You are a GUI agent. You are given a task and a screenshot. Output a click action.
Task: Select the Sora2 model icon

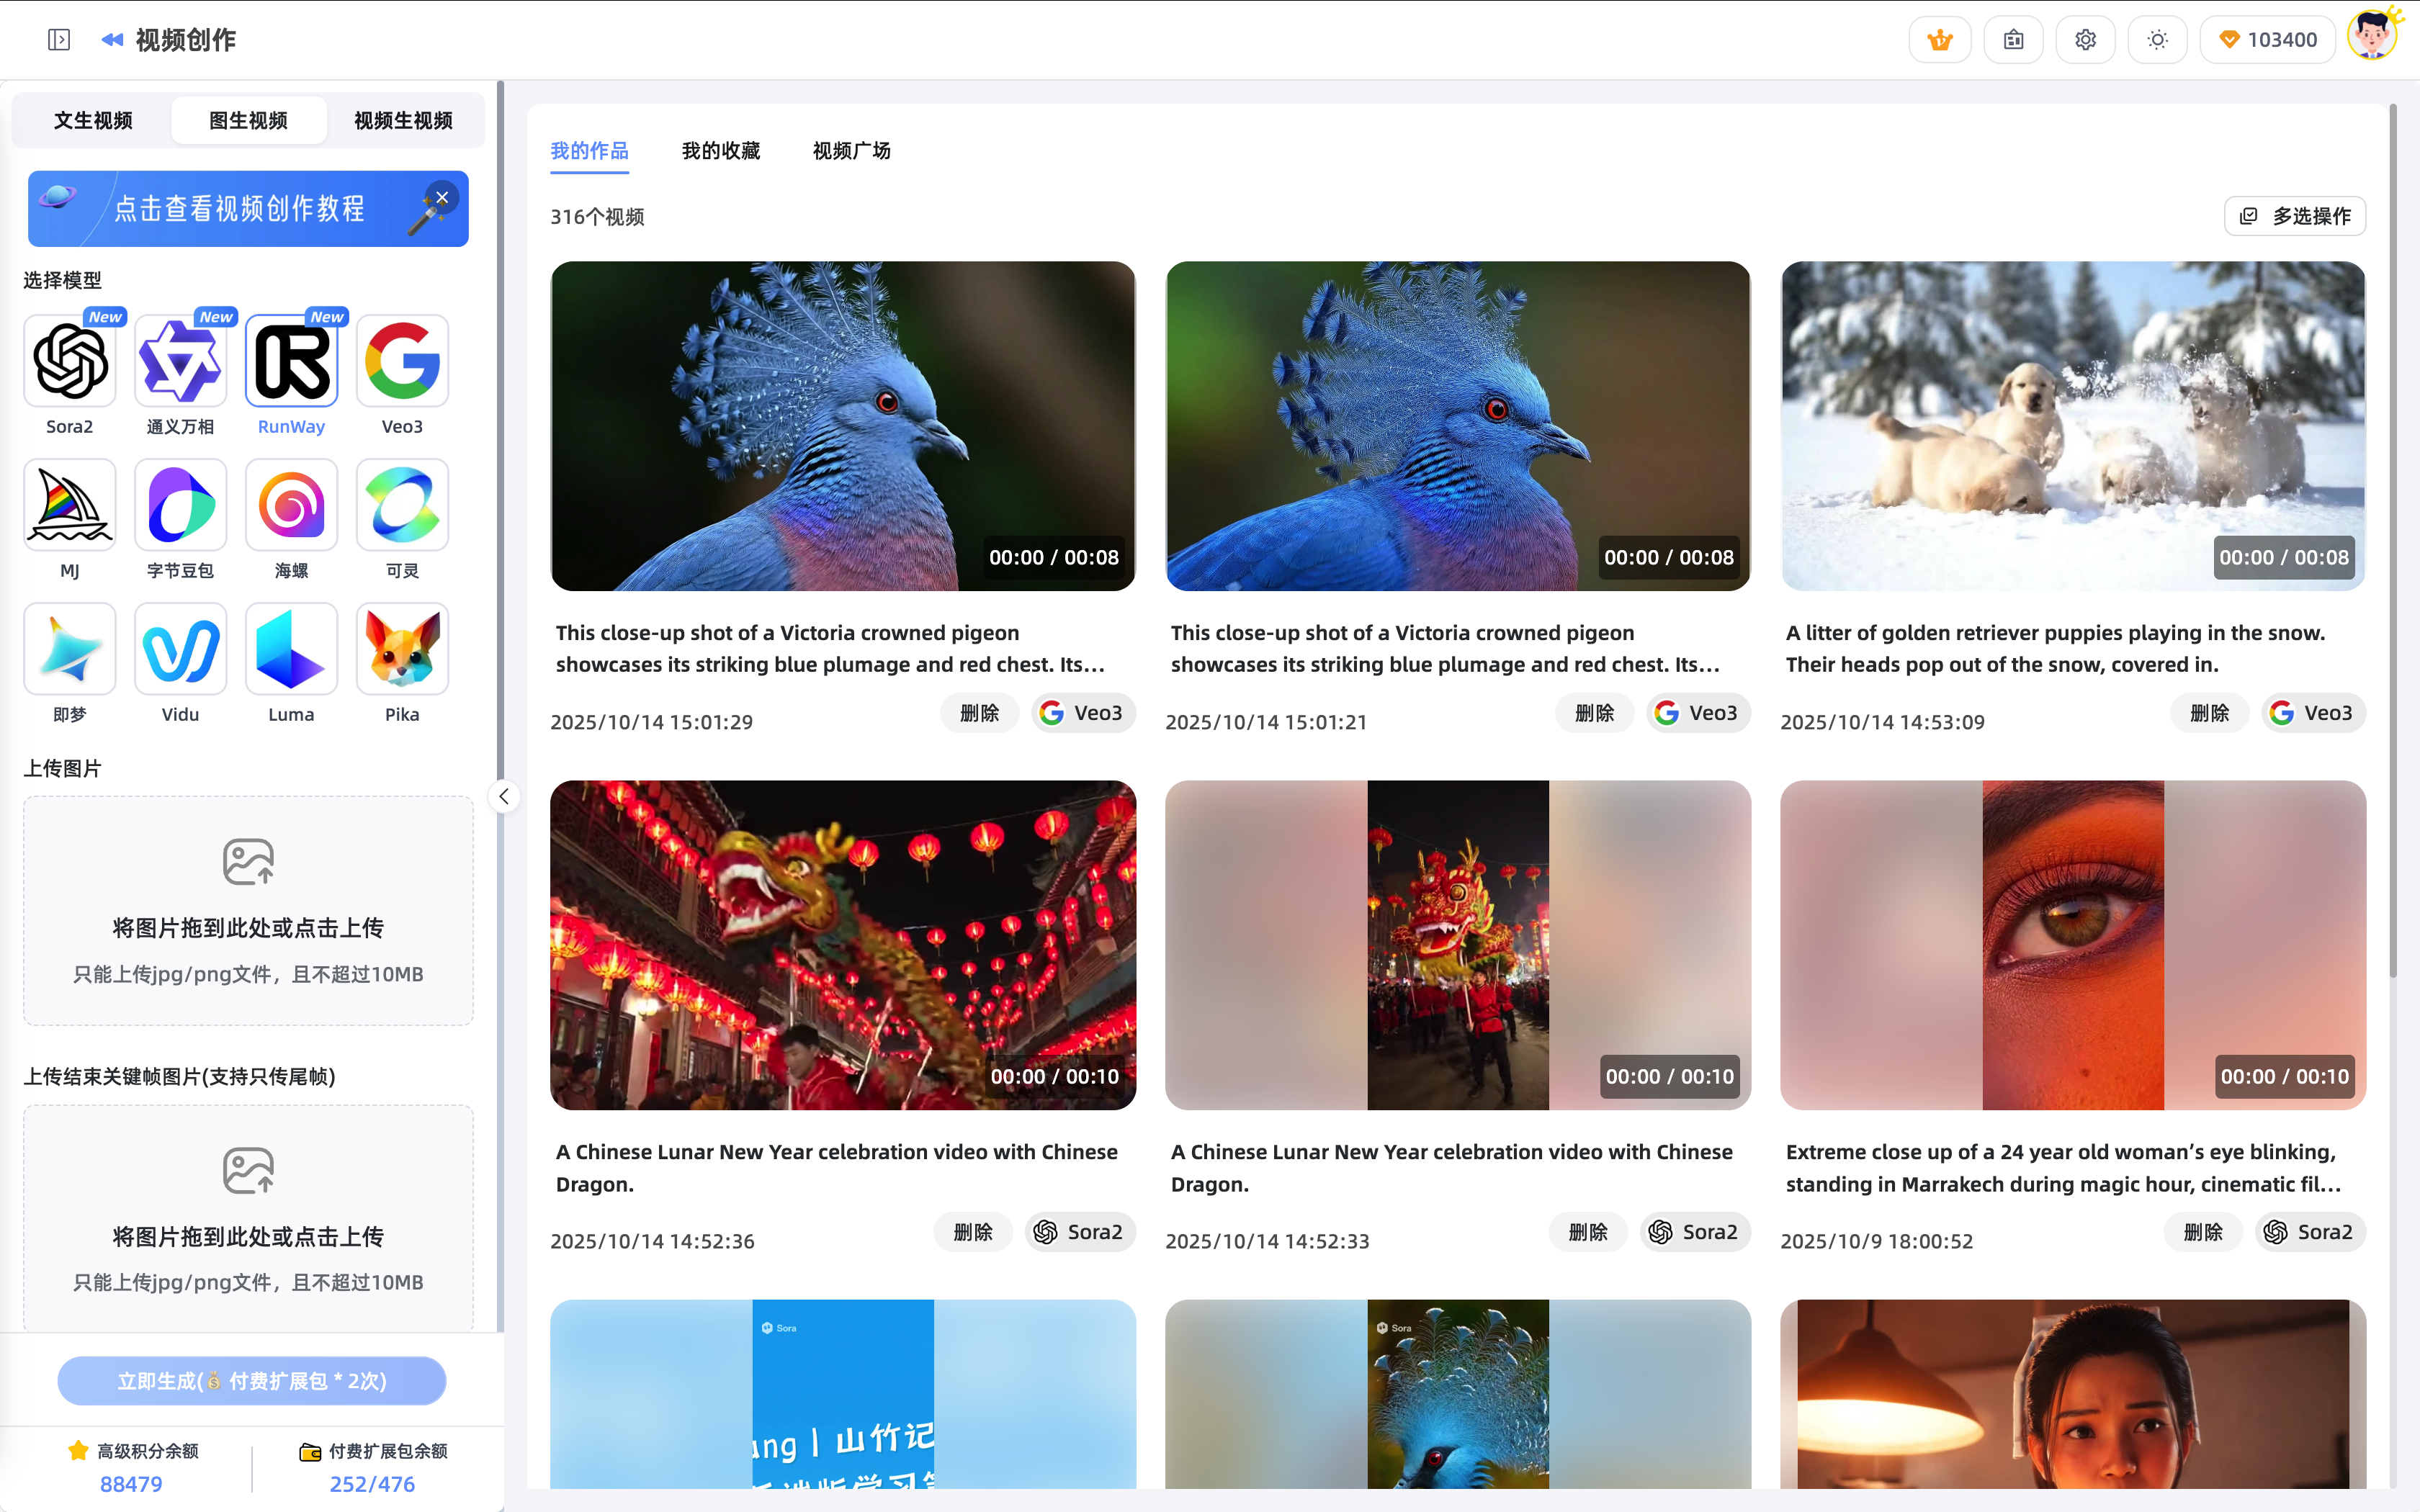tap(70, 361)
